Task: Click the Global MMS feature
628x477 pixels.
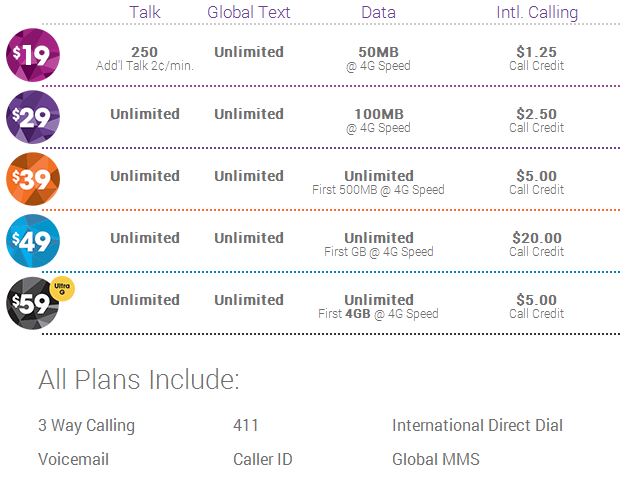Action: pos(436,459)
